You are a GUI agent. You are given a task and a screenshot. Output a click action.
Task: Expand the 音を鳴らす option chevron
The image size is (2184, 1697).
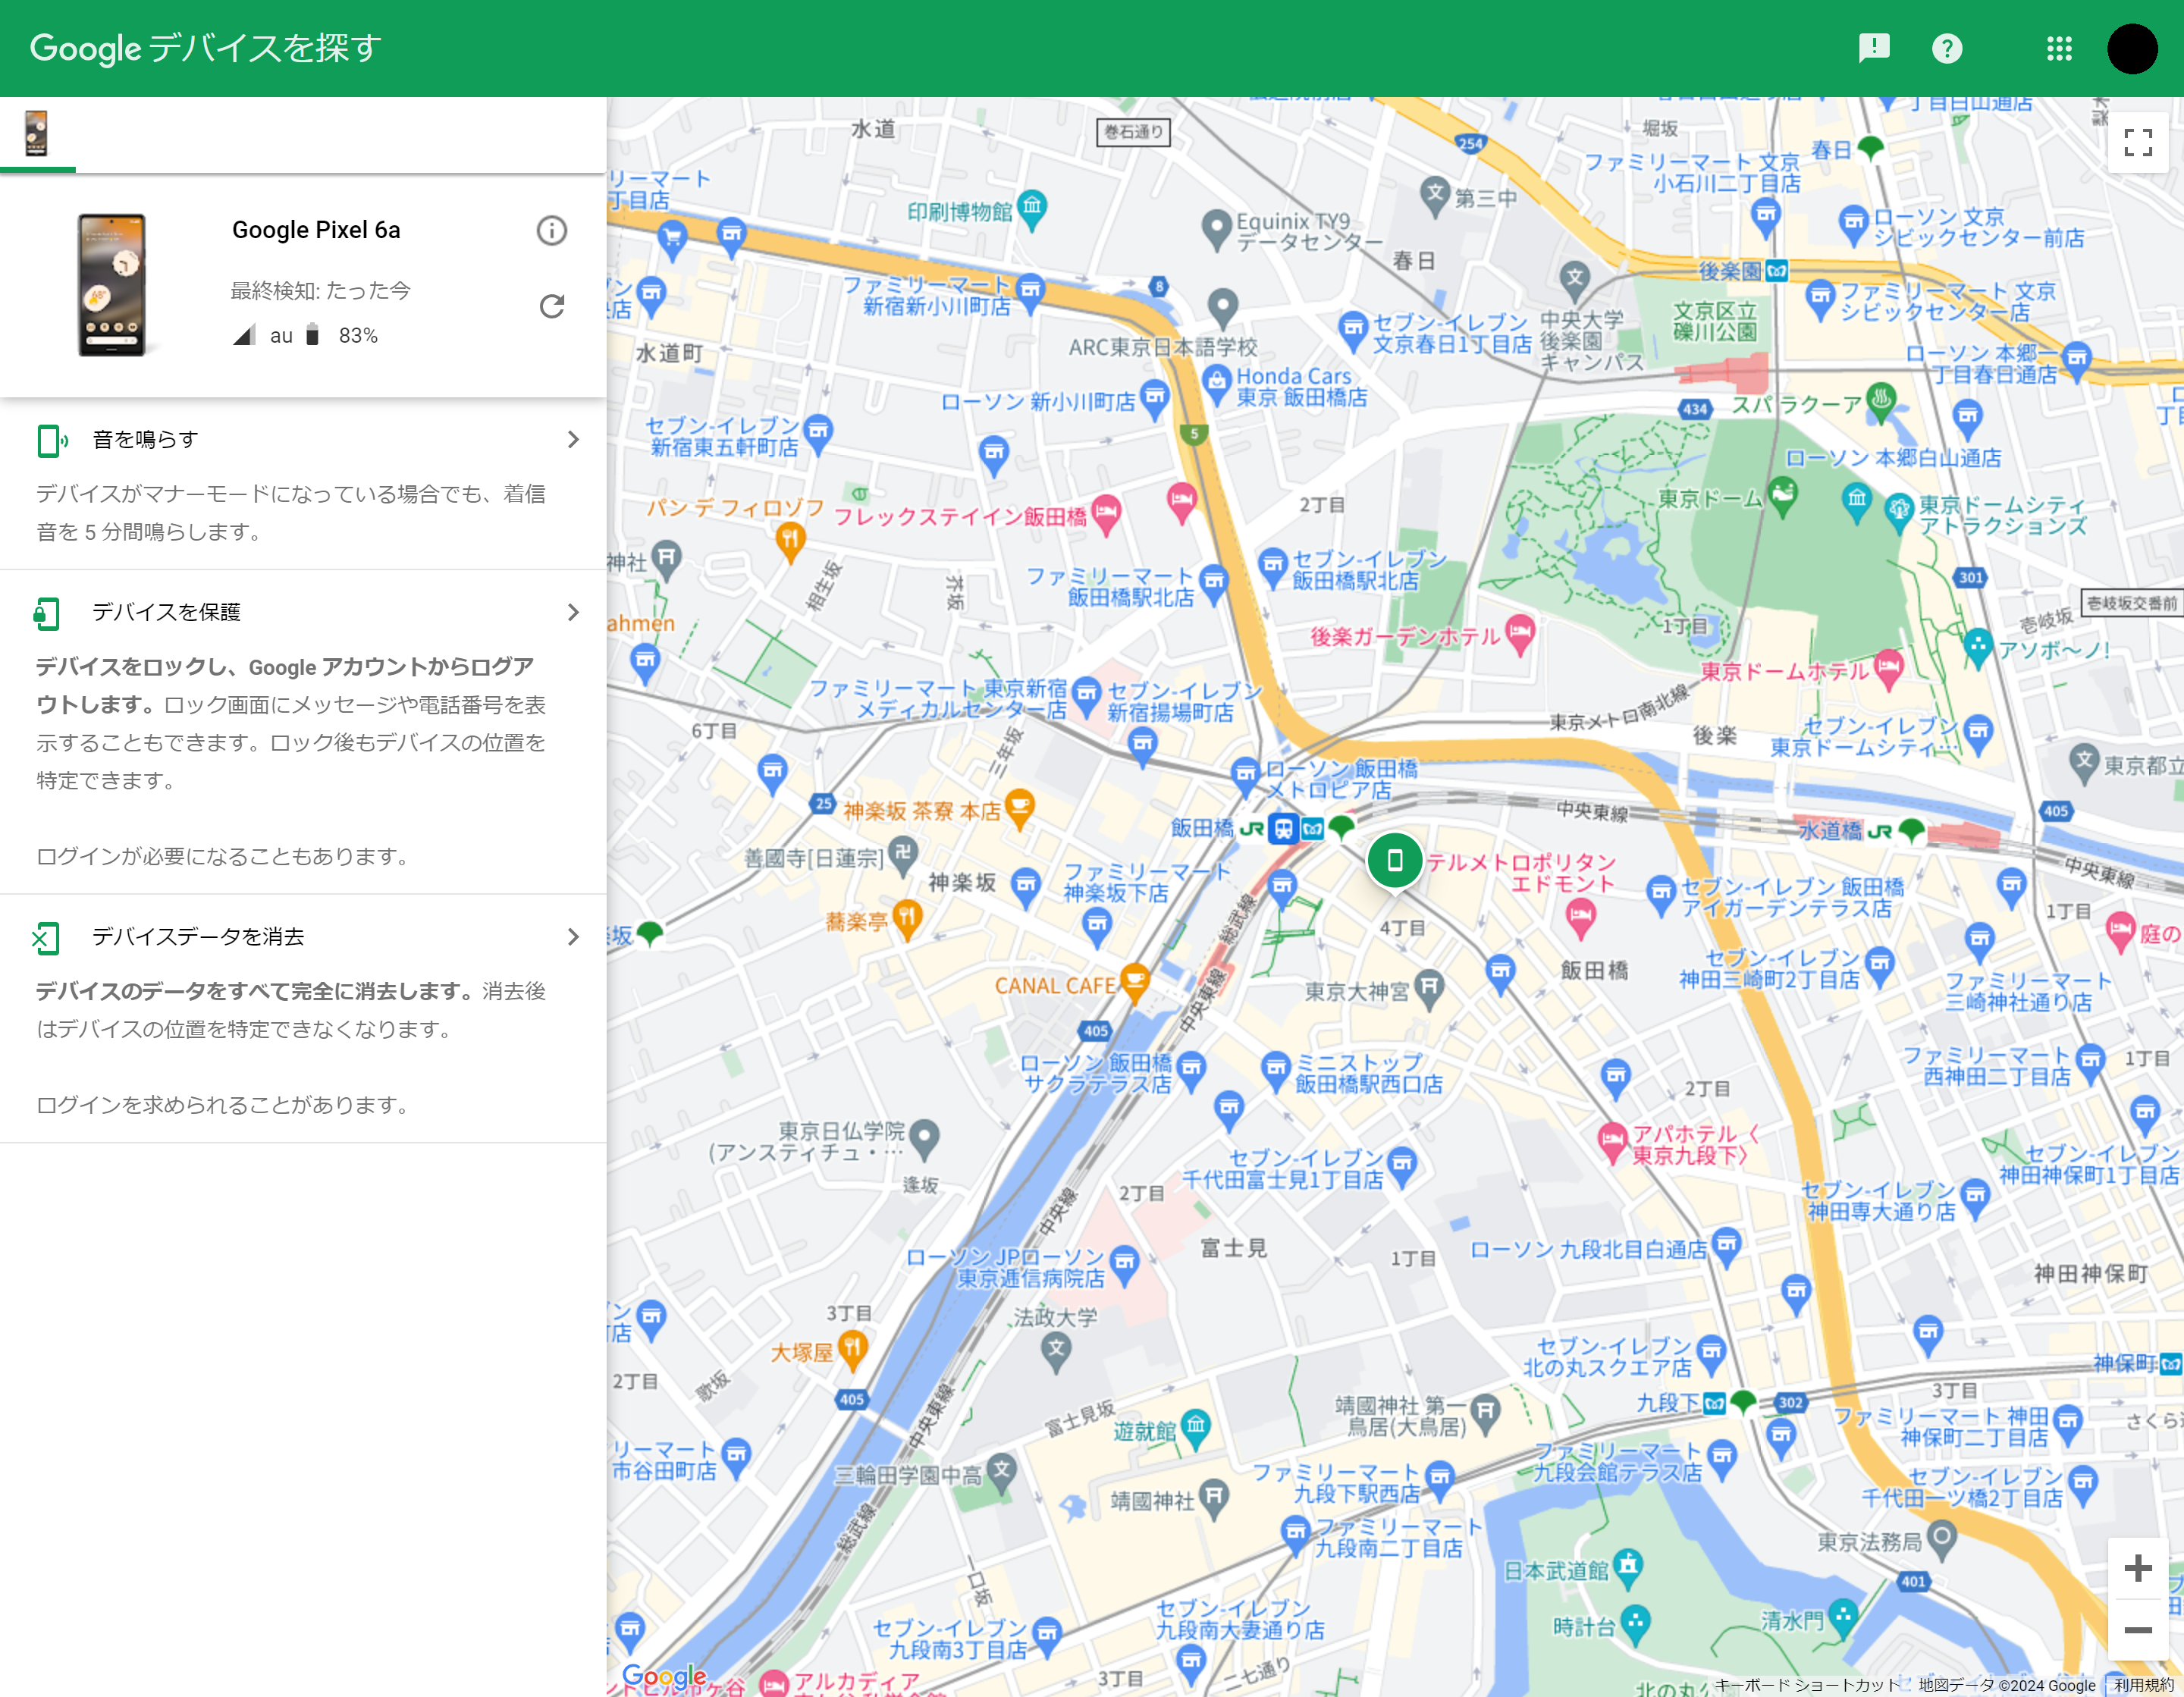(573, 440)
